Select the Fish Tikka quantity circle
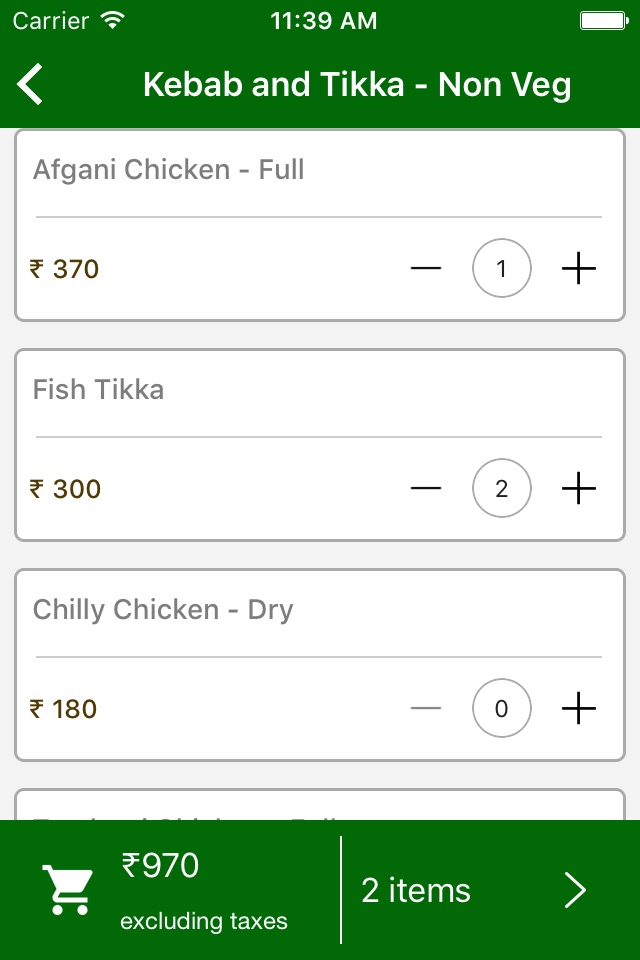 (502, 489)
